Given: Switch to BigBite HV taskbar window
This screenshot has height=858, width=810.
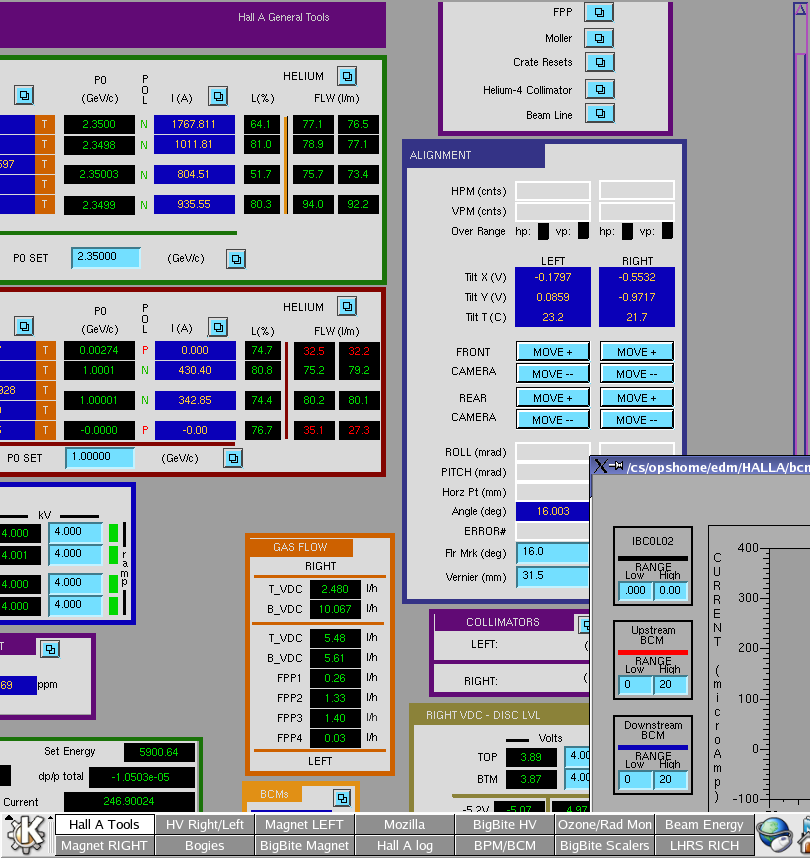Looking at the screenshot, I should [505, 824].
